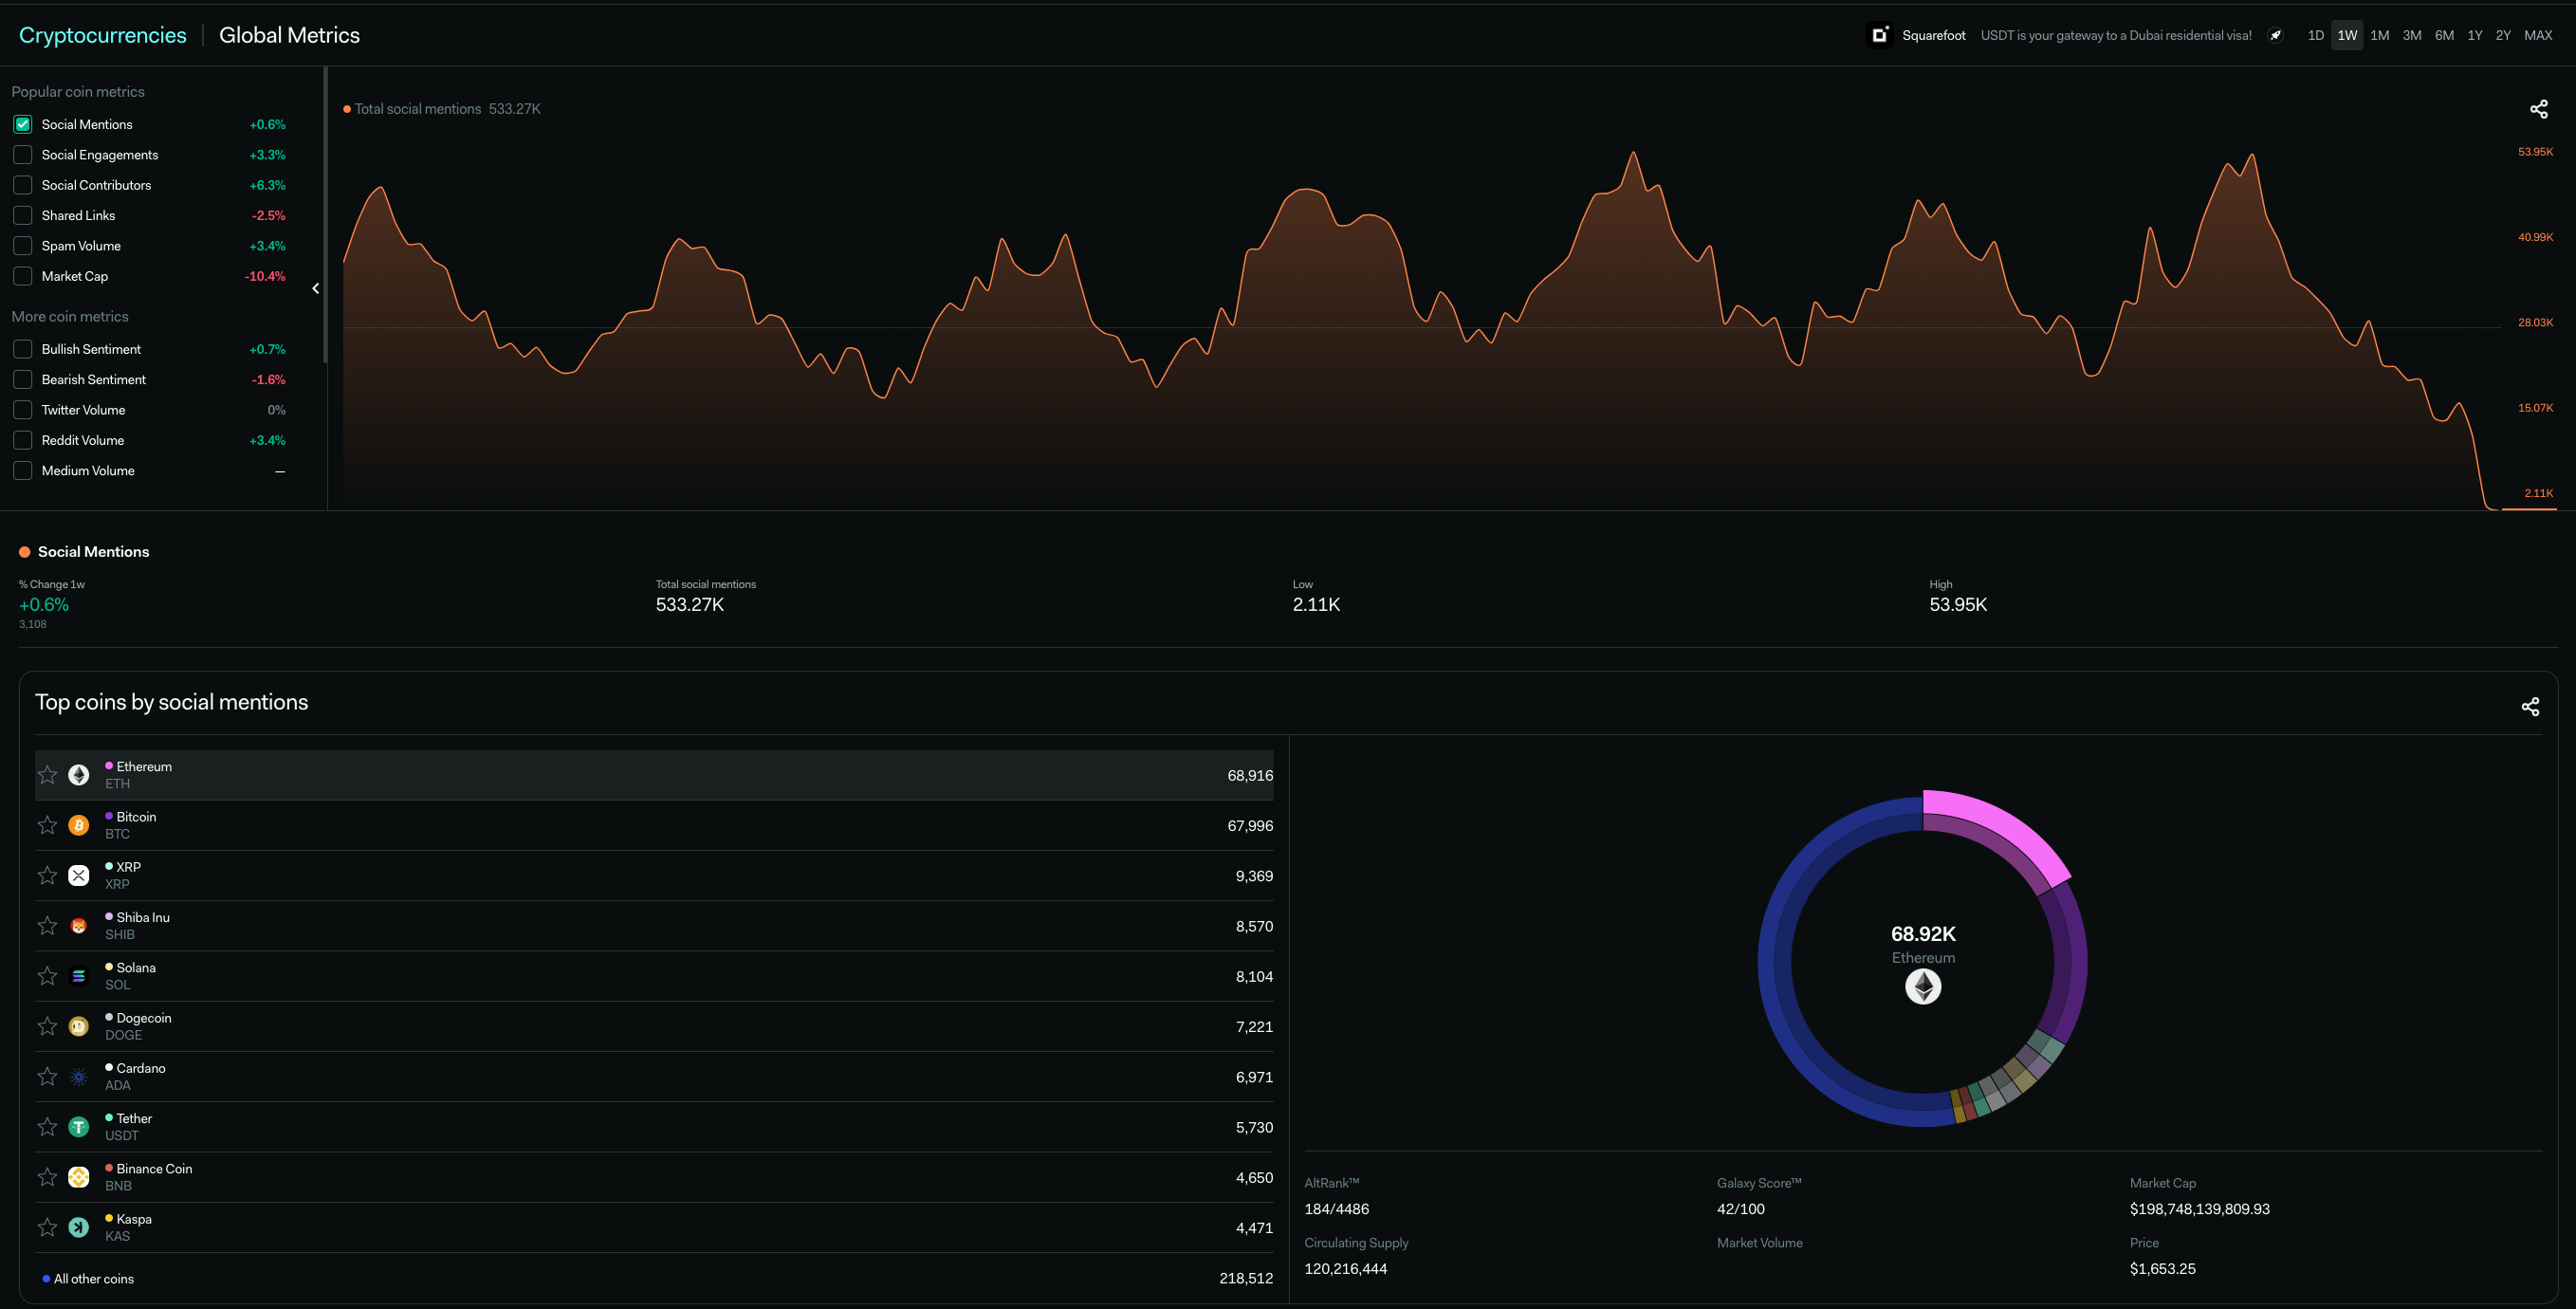Collapse the metrics sidebar with chevron

pos(316,289)
